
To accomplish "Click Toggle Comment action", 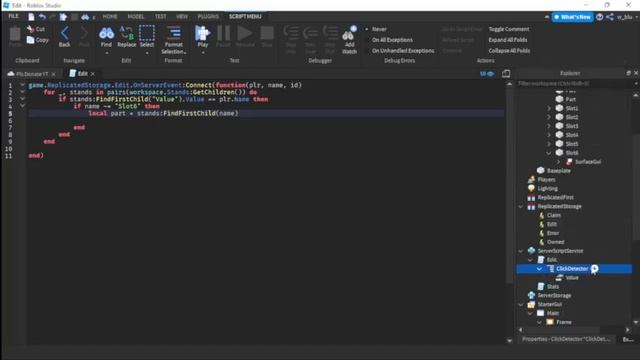I will (509, 29).
